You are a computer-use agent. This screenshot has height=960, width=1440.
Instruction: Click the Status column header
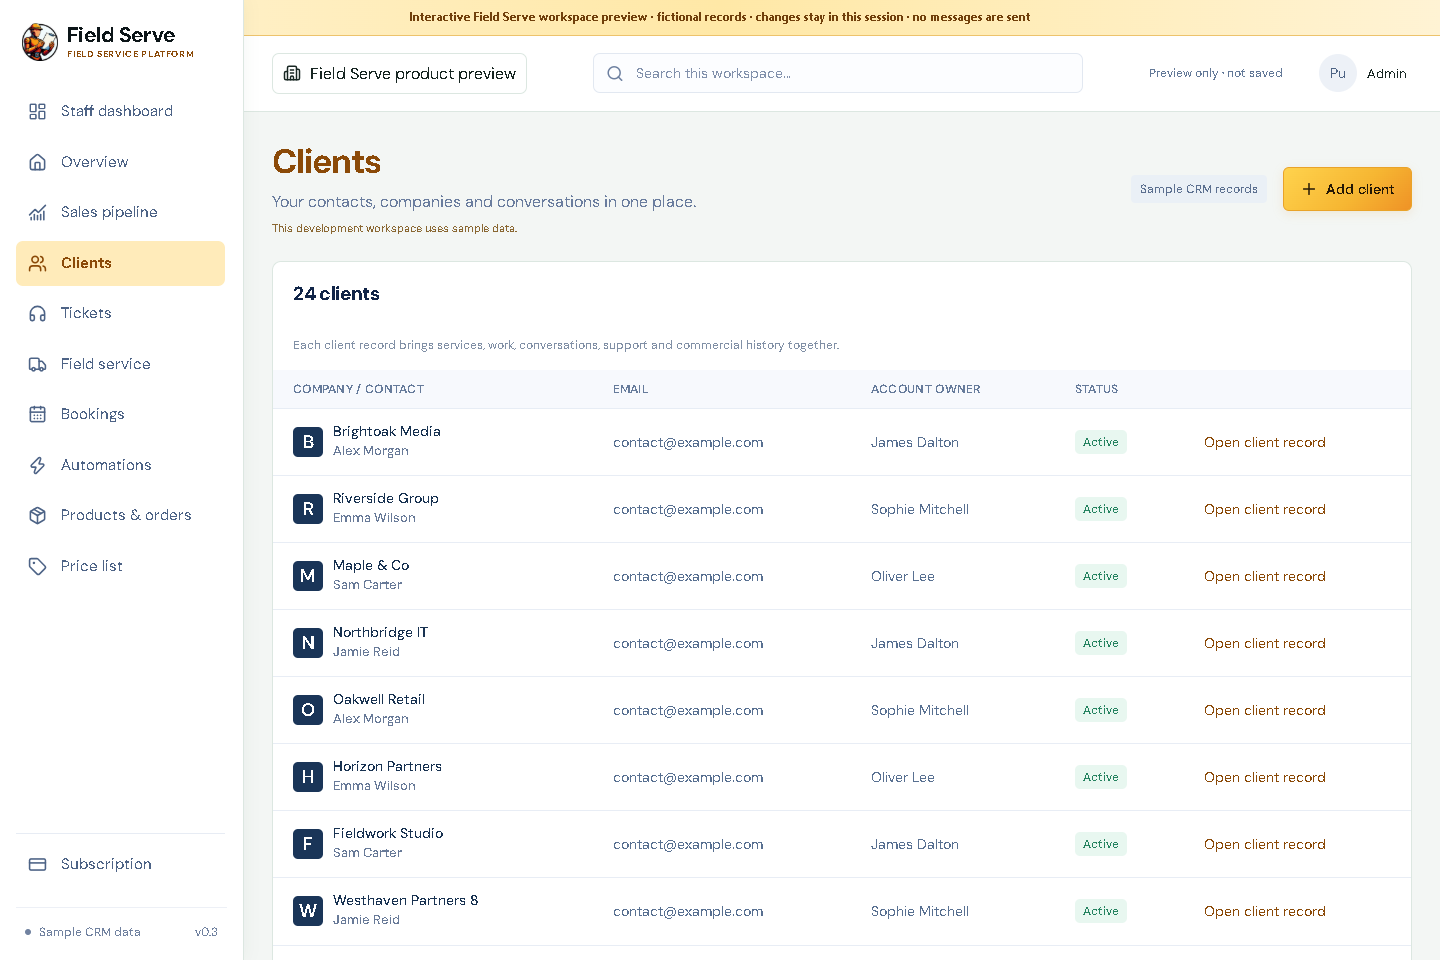click(x=1096, y=389)
